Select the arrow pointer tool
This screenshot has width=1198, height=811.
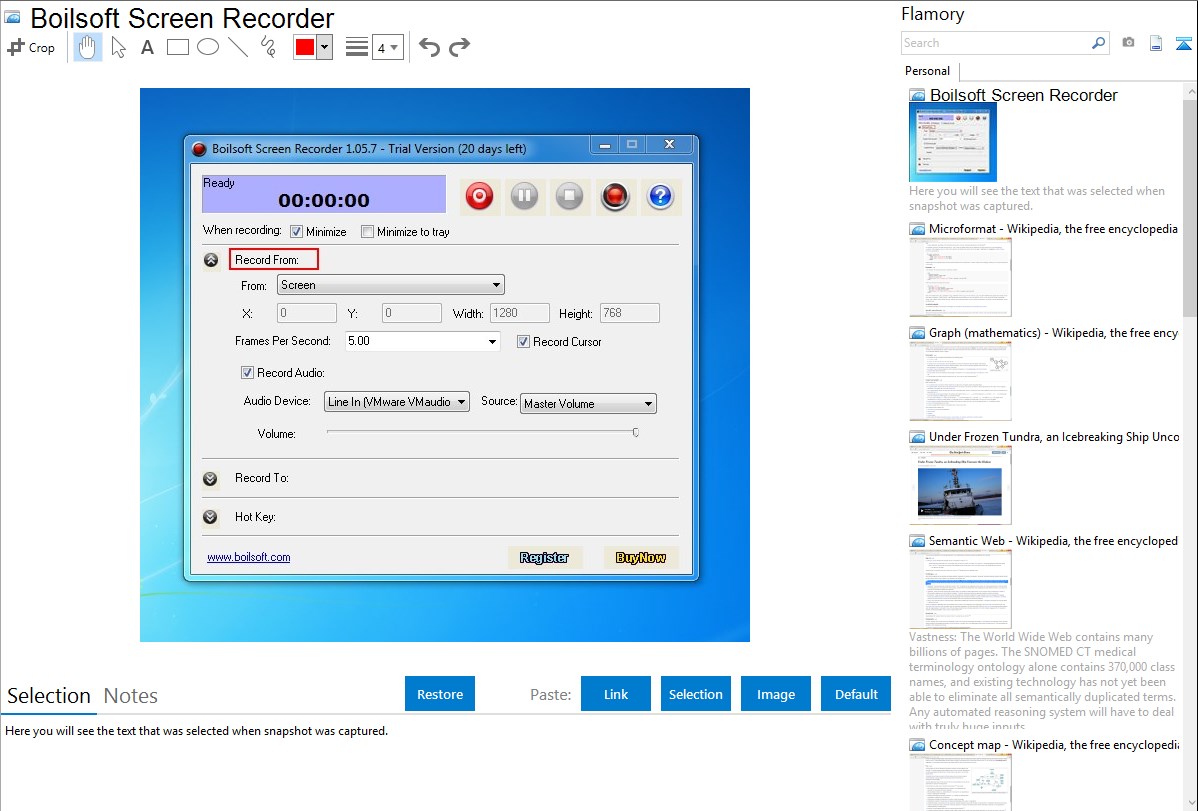click(x=118, y=47)
